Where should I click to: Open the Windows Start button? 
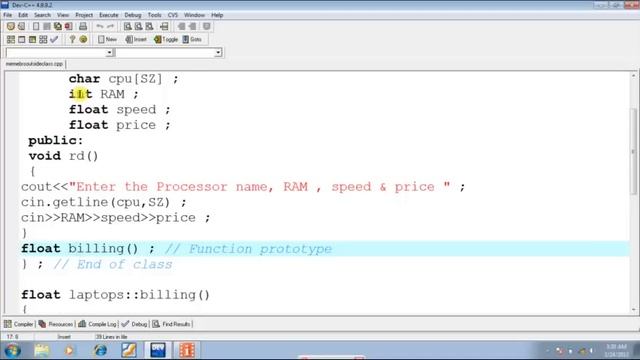(12, 350)
